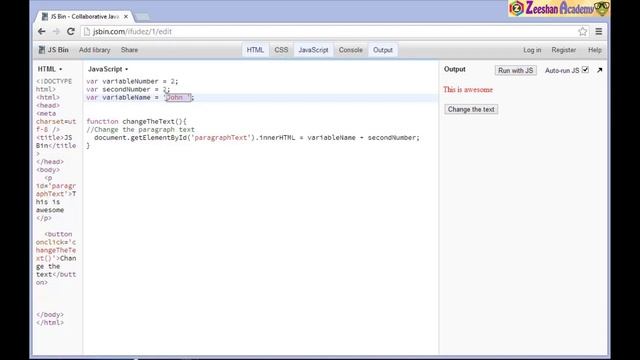Click the 'This is awesome' output paragraph
The image size is (640, 360).
pos(468,90)
